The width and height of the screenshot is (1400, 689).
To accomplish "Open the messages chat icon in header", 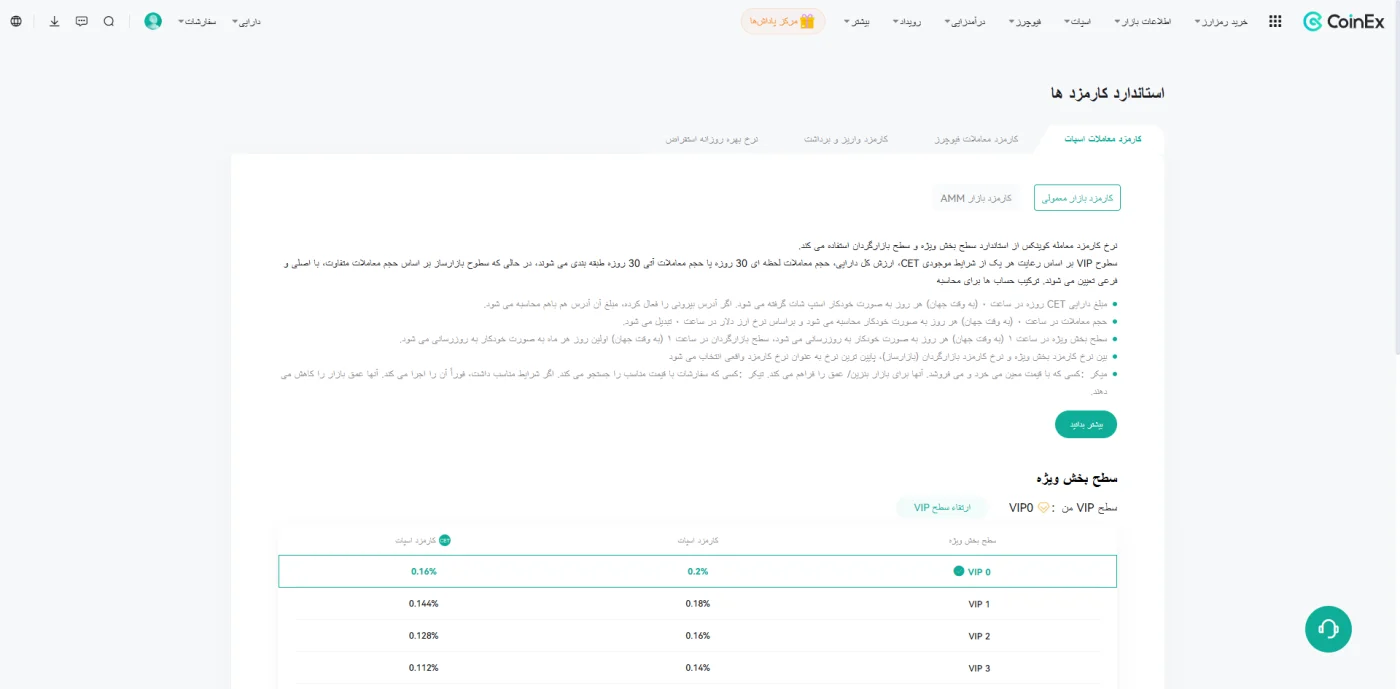I will click(82, 21).
